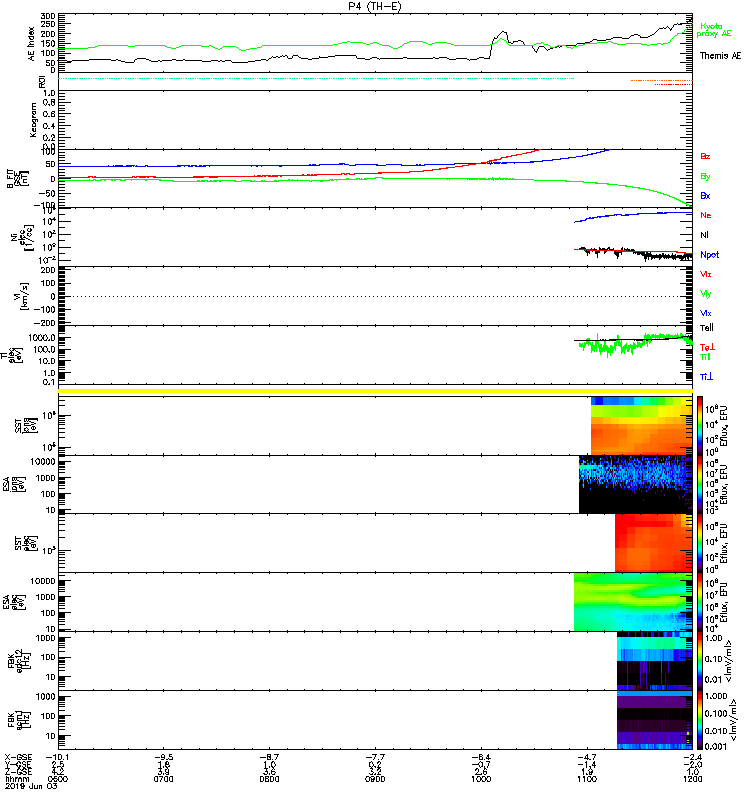This screenshot has height=800, width=750.
Task: Click the X-GSE value -10.1
Action: pyautogui.click(x=57, y=758)
